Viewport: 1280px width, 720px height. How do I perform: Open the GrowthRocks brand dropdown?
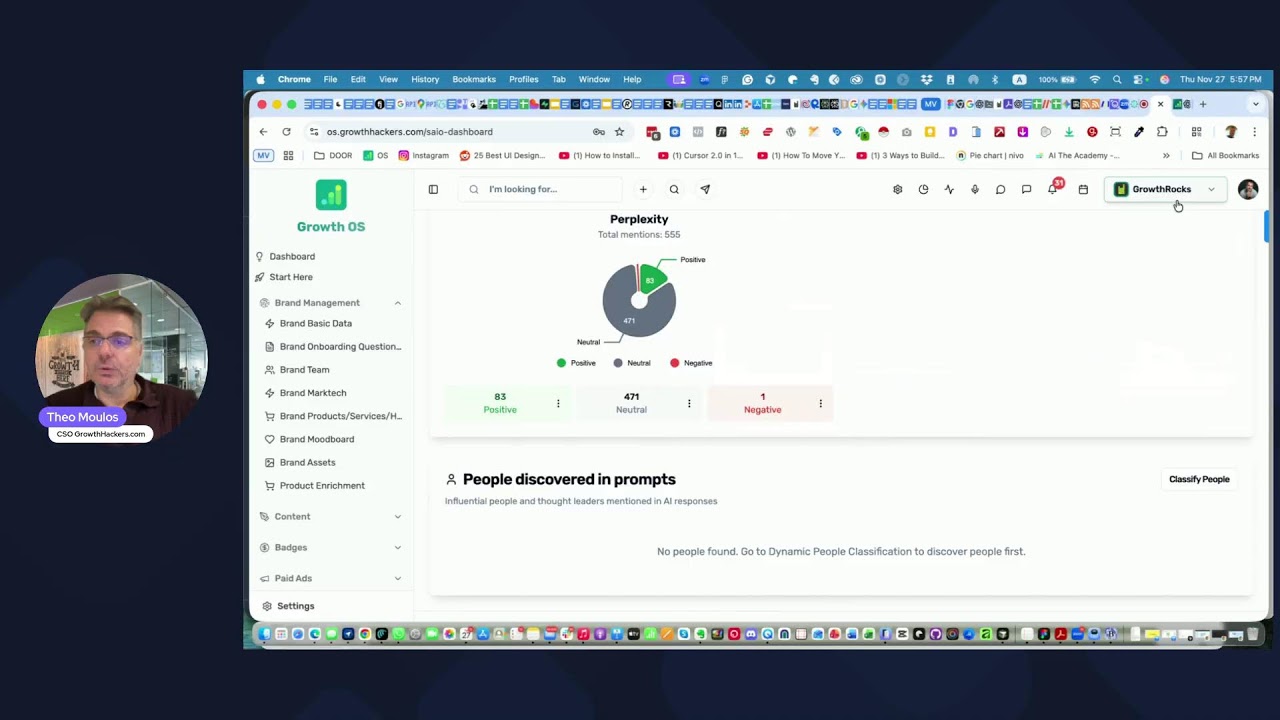[x=1165, y=189]
